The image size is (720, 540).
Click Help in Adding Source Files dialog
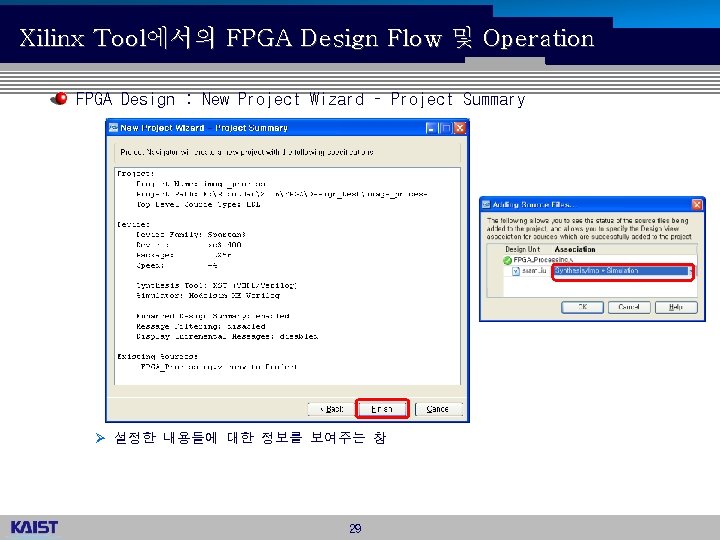tap(676, 307)
